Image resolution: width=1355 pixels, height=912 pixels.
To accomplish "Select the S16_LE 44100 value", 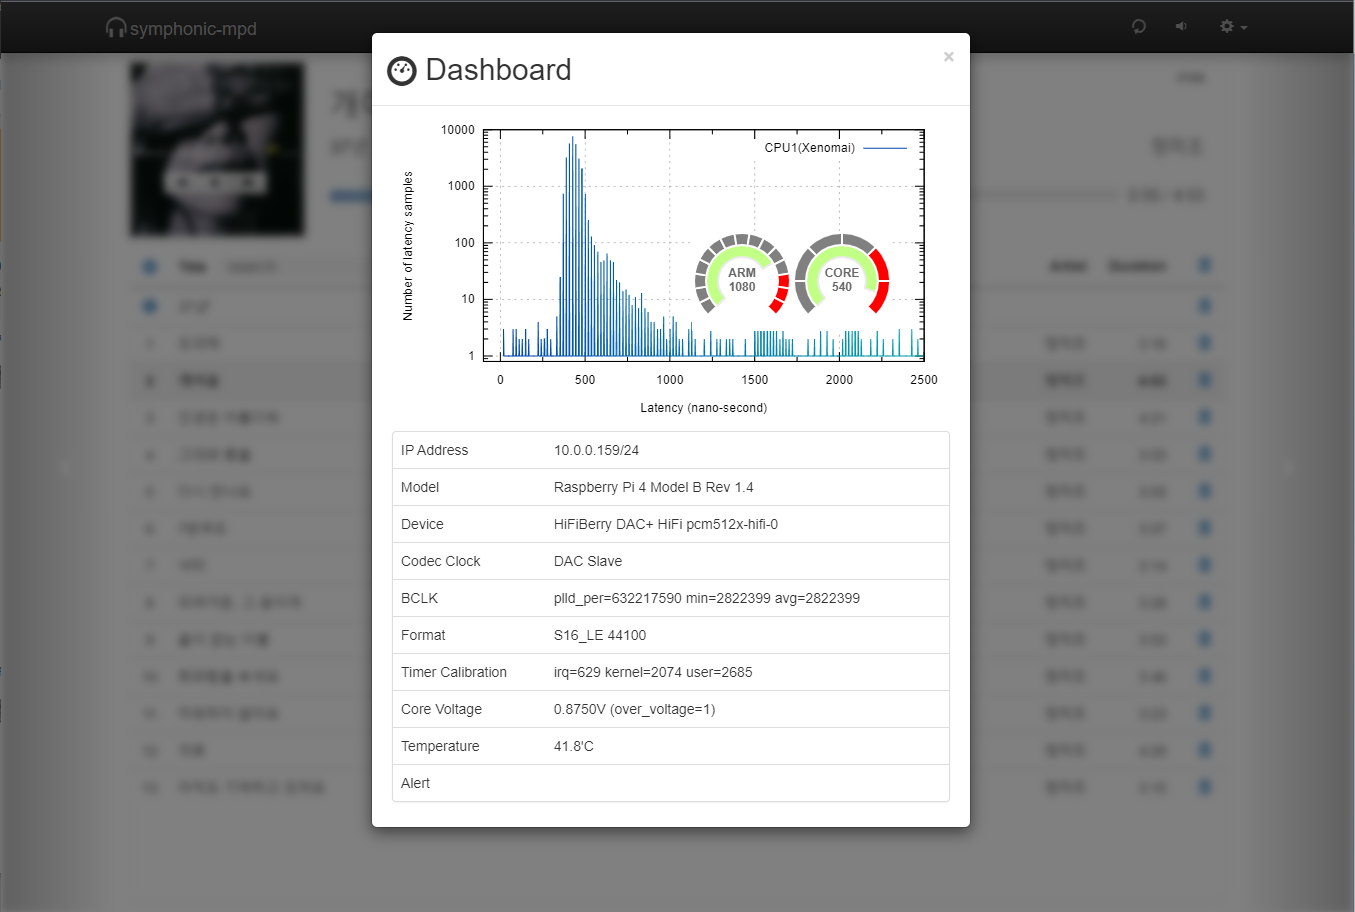I will [600, 635].
